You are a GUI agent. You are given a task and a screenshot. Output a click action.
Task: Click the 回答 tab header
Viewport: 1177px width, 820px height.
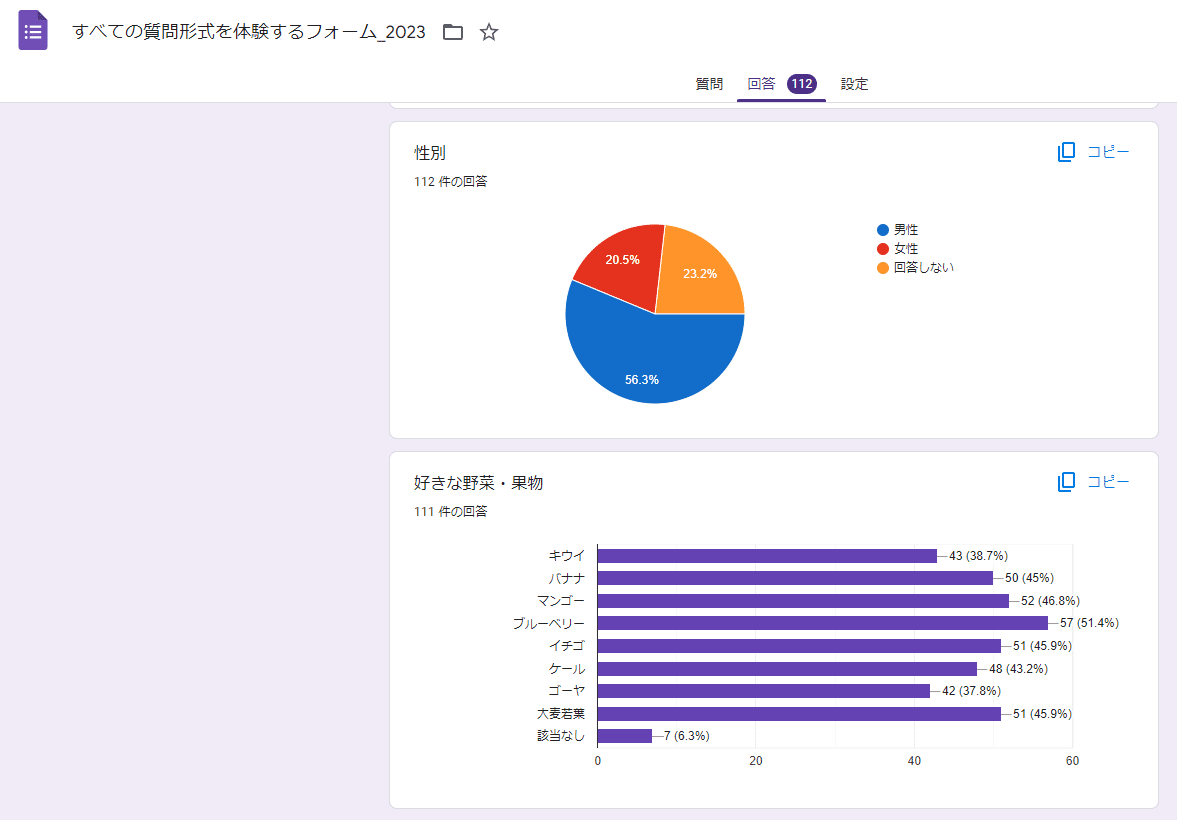pos(760,84)
